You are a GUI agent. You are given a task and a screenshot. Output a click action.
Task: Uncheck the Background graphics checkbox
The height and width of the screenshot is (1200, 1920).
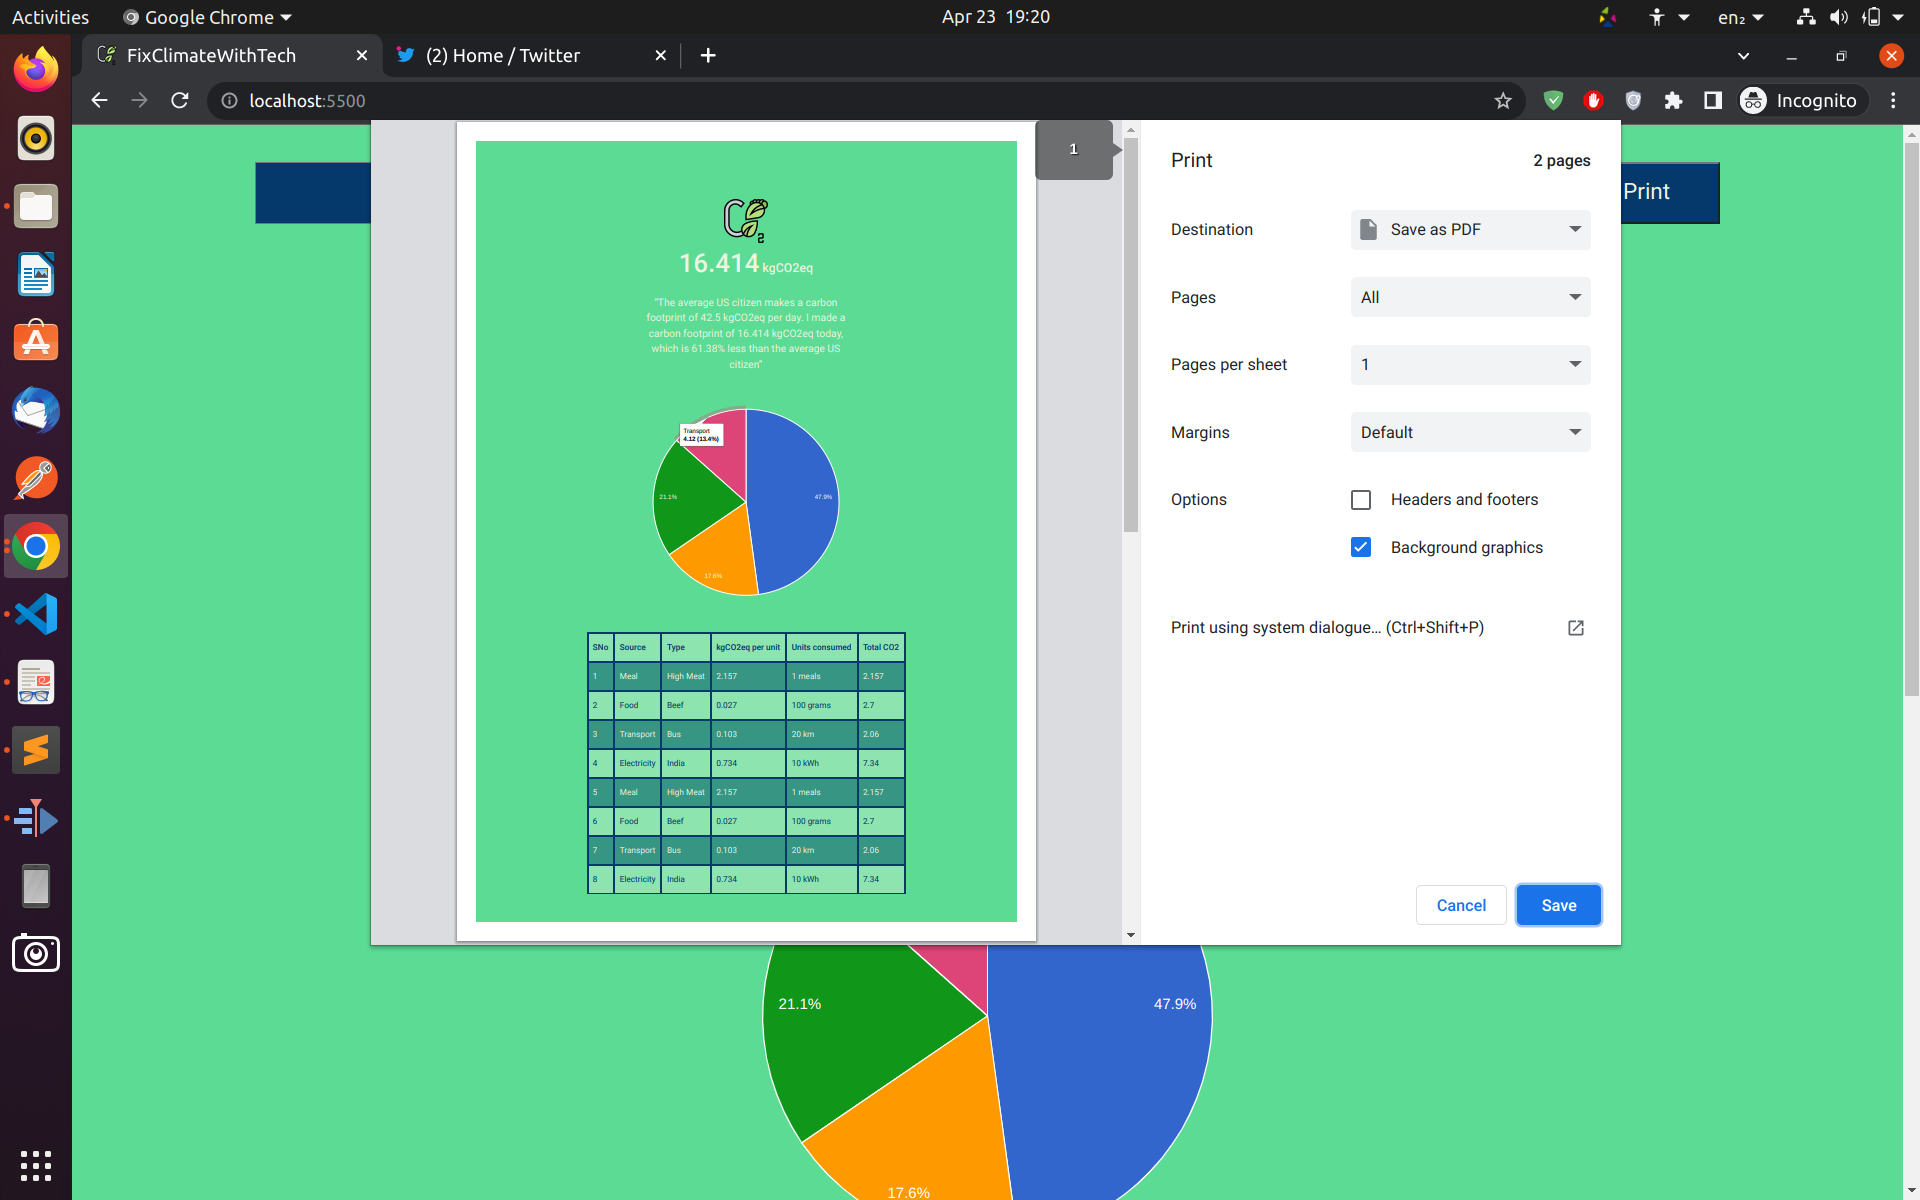pyautogui.click(x=1361, y=547)
